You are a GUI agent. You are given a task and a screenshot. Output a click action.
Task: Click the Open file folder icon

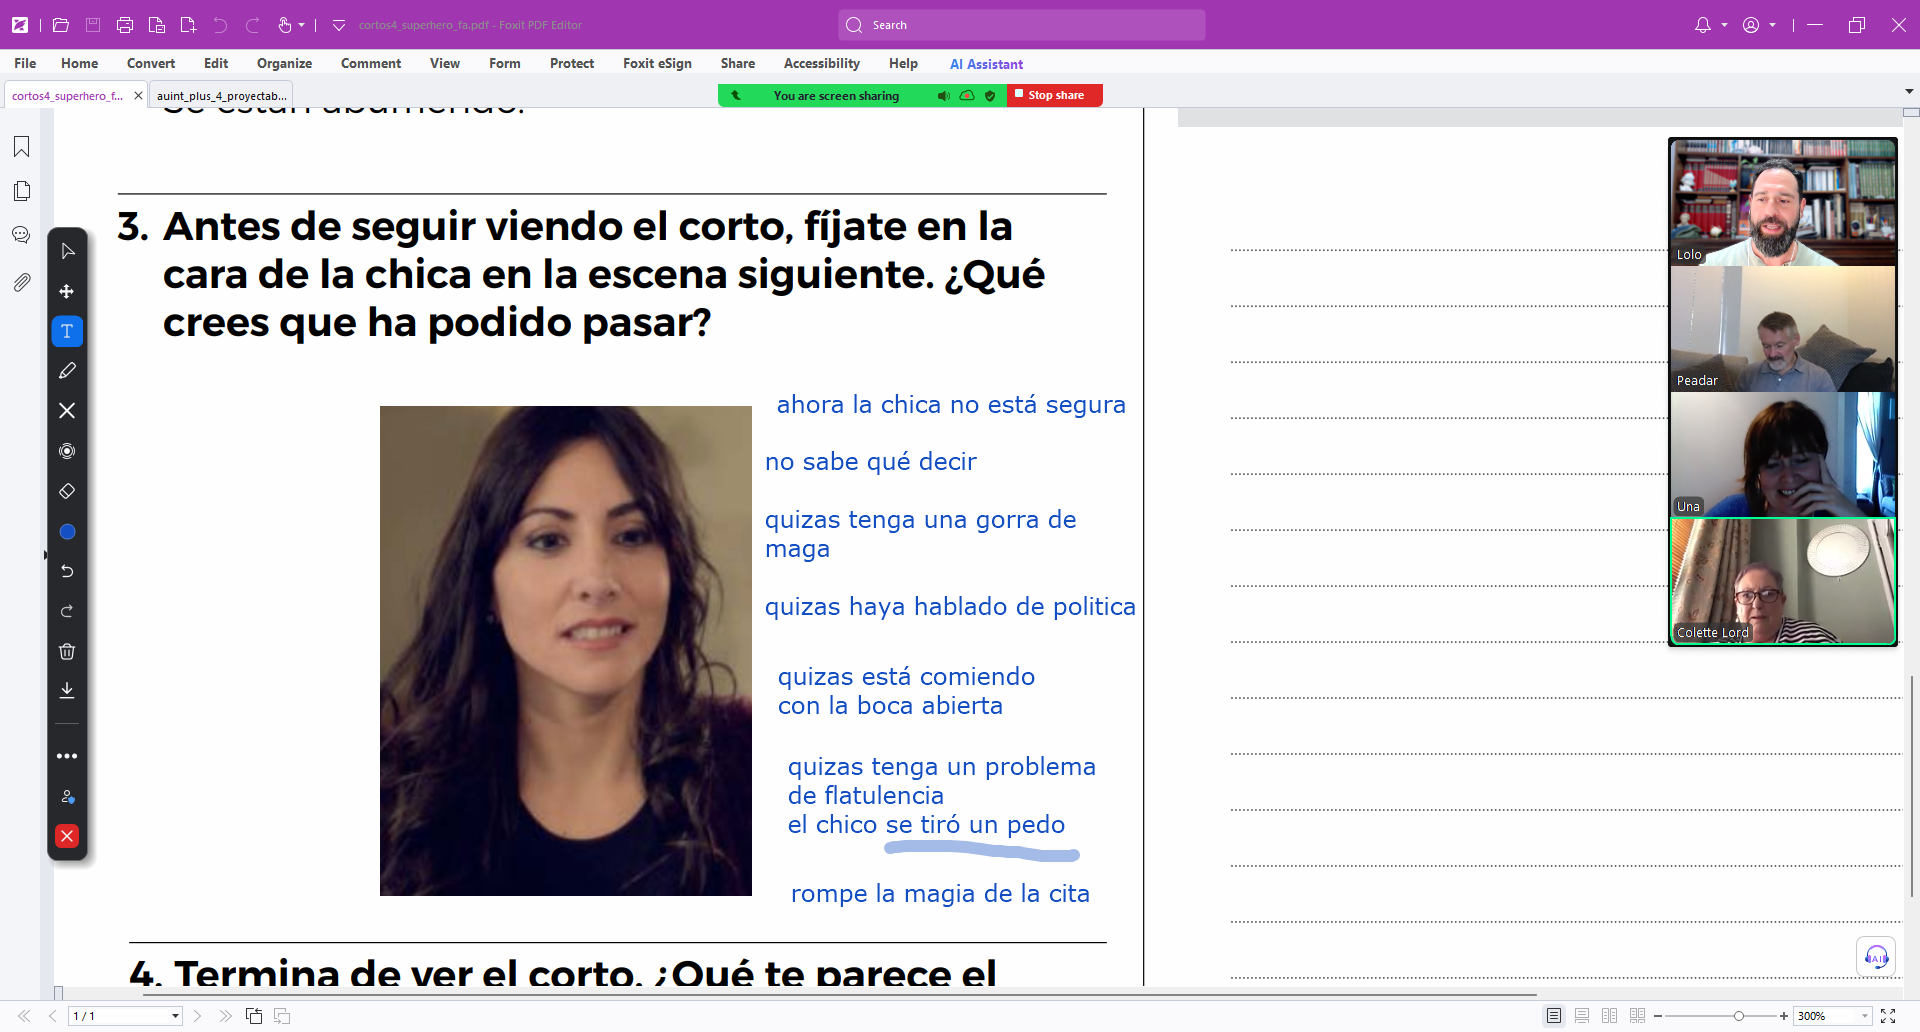click(x=60, y=25)
